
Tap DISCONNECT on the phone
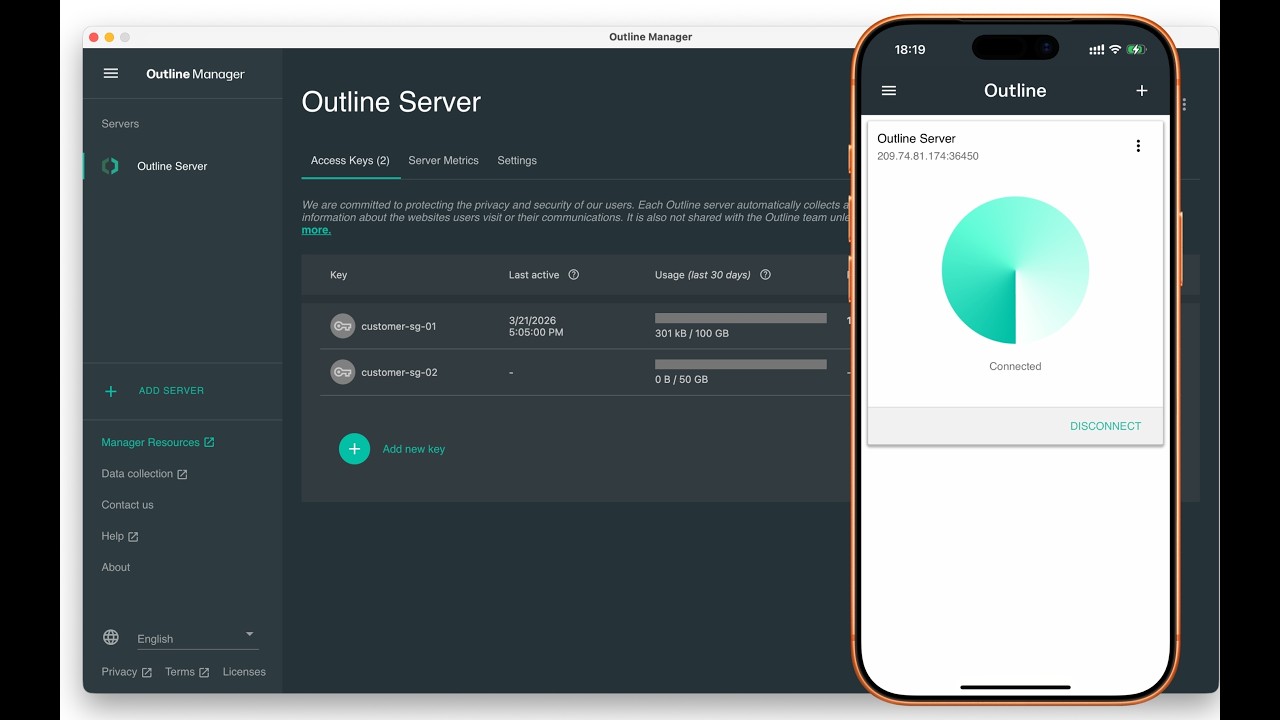click(1105, 426)
